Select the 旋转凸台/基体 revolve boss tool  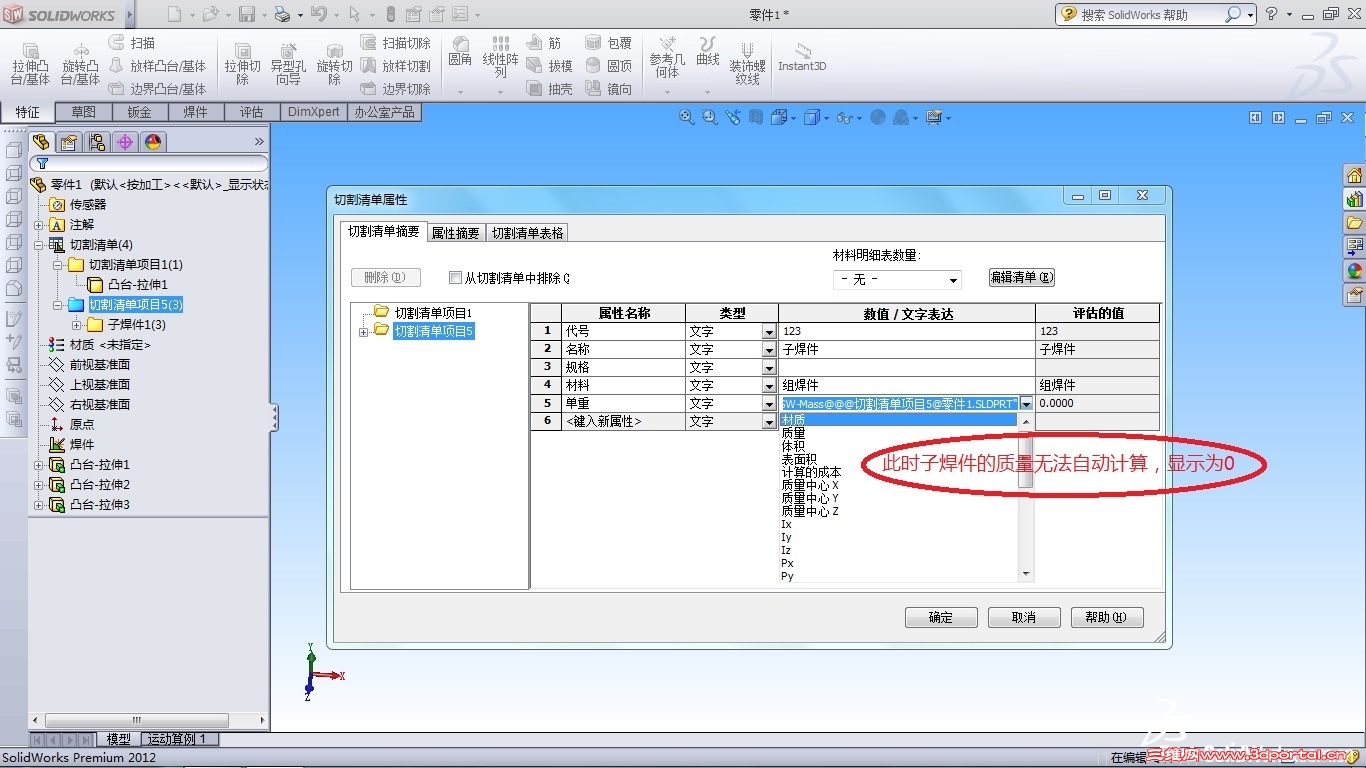pos(80,64)
